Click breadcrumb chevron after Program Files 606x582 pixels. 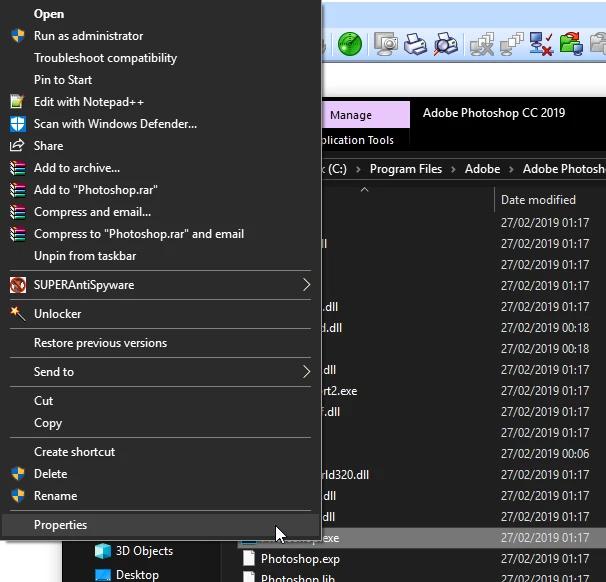(x=453, y=169)
